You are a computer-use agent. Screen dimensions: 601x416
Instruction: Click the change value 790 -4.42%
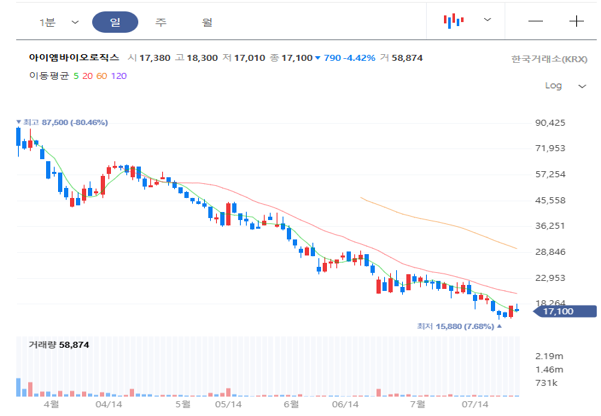tap(349, 58)
